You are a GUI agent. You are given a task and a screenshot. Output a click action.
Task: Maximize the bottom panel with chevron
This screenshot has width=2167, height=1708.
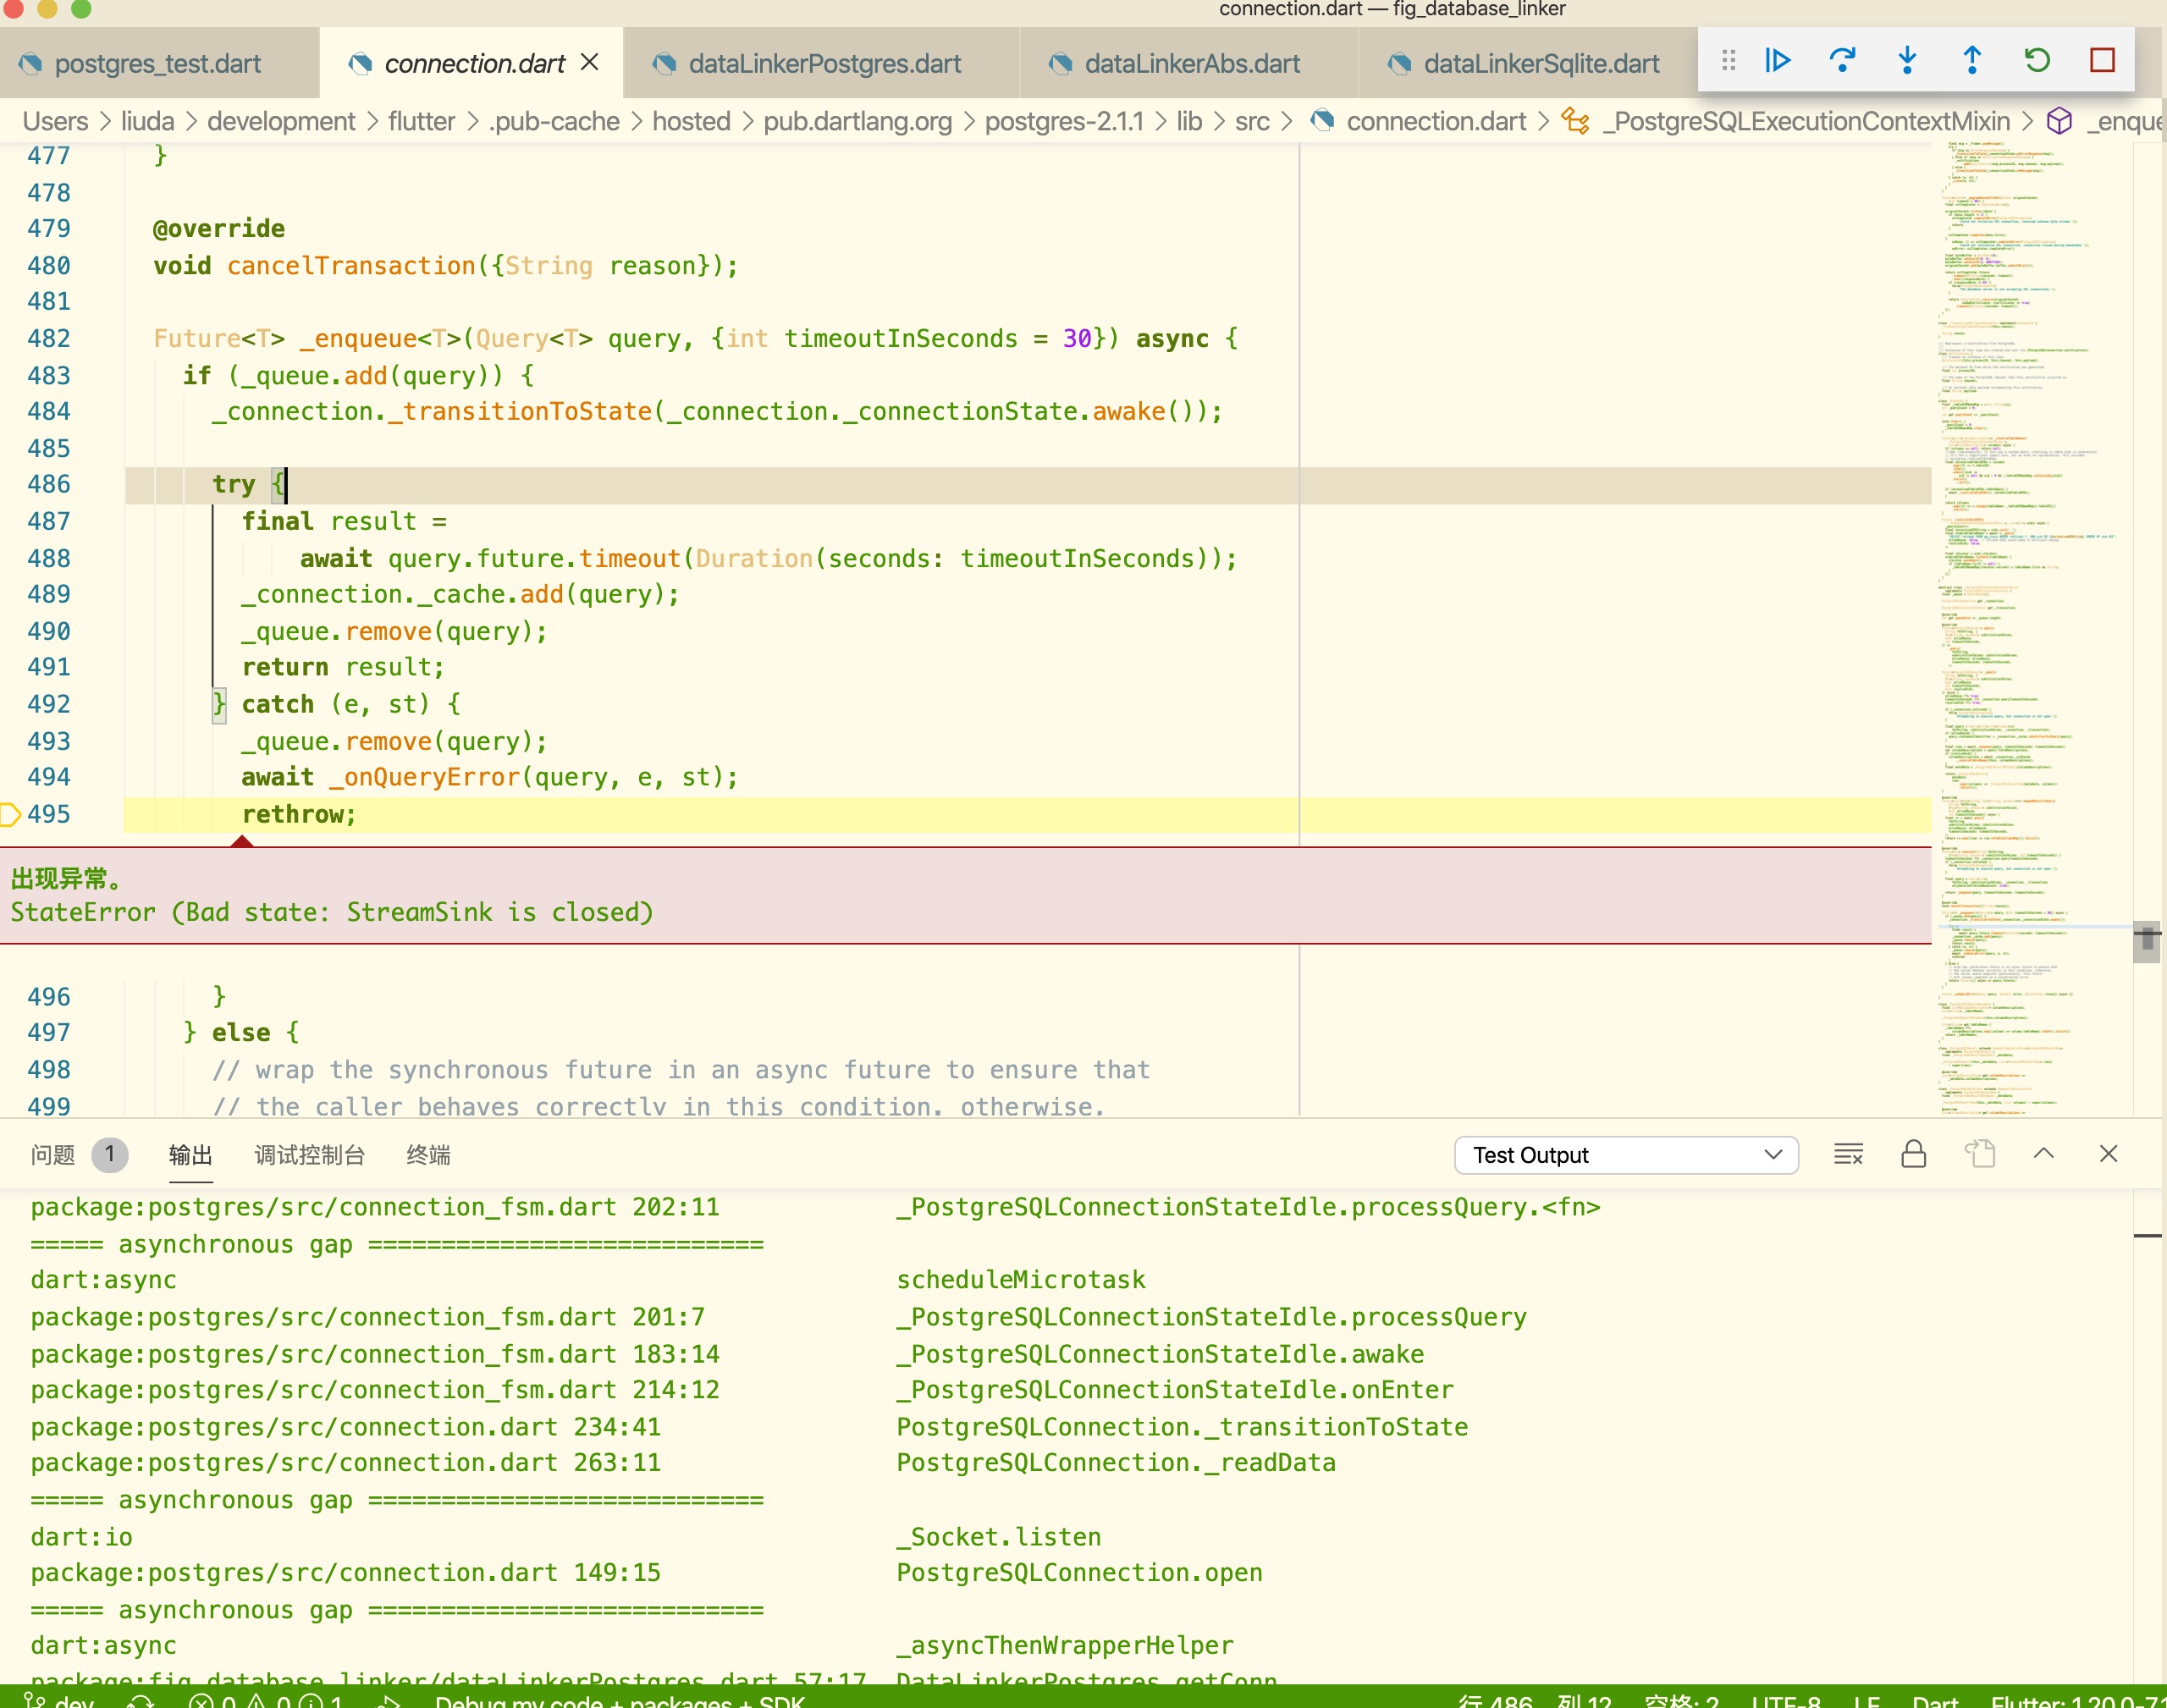(2044, 1153)
